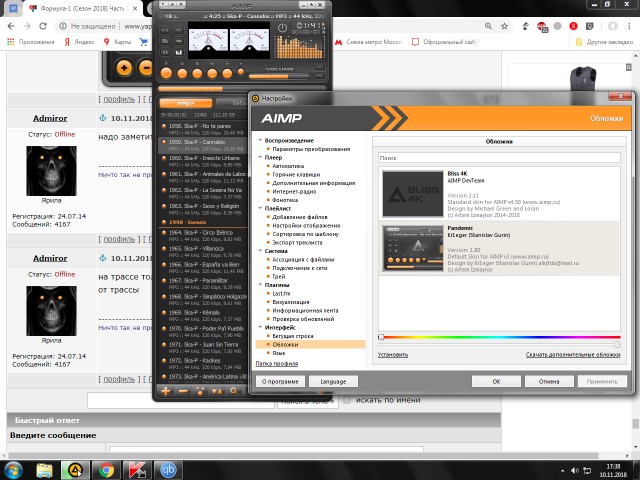Open Яндекс bookmark in bookmarks bar
This screenshot has height=480, width=640.
tap(79, 42)
